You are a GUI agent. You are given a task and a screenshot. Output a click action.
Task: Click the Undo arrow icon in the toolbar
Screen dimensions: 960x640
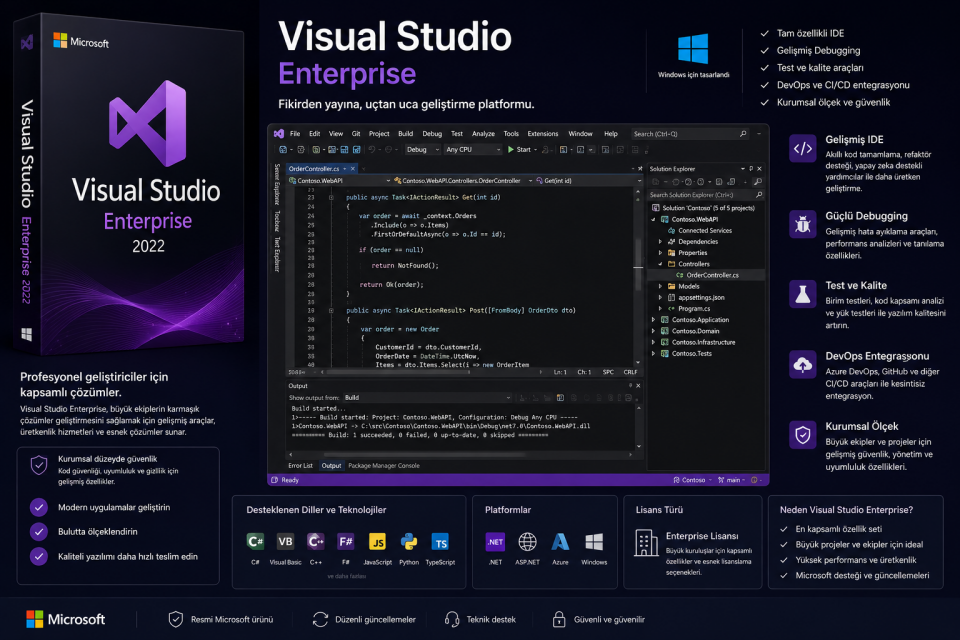[372, 149]
